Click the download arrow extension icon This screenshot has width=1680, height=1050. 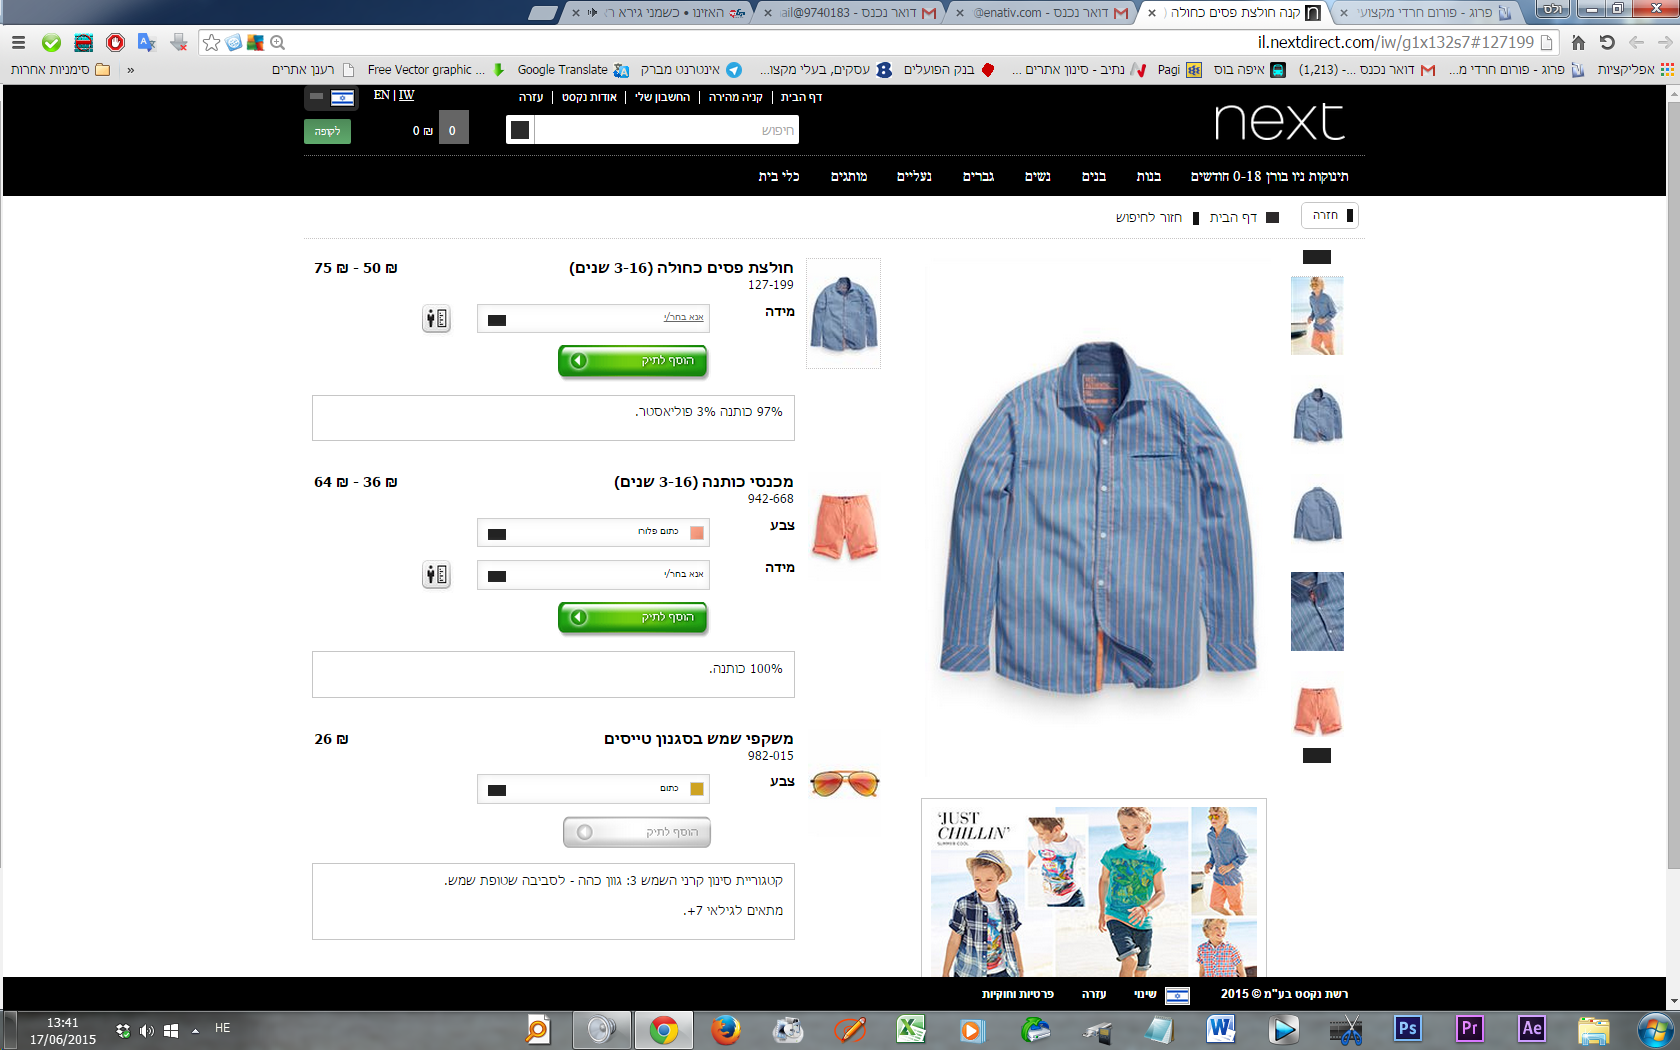click(179, 42)
